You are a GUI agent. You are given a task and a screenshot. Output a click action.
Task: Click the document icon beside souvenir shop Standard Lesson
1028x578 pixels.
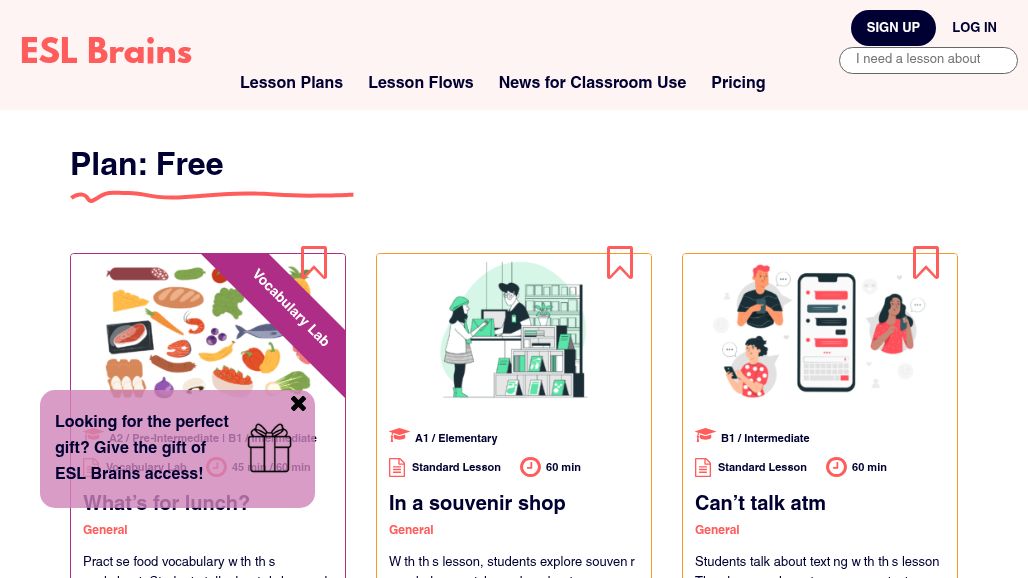coord(397,467)
